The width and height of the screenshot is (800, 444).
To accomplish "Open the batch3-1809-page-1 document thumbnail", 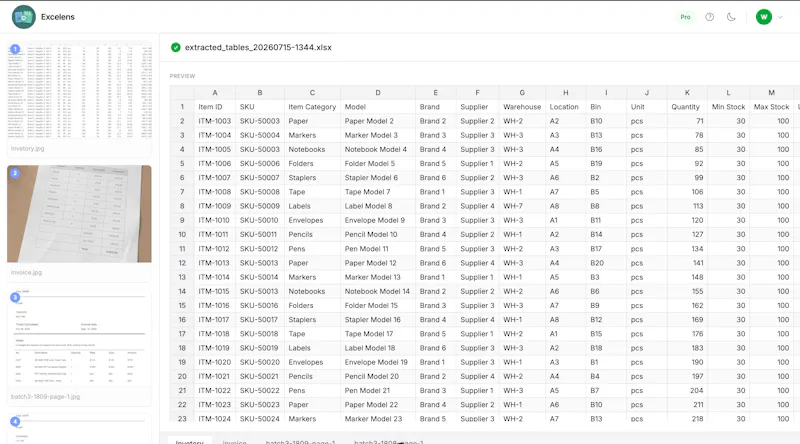I will [79, 339].
